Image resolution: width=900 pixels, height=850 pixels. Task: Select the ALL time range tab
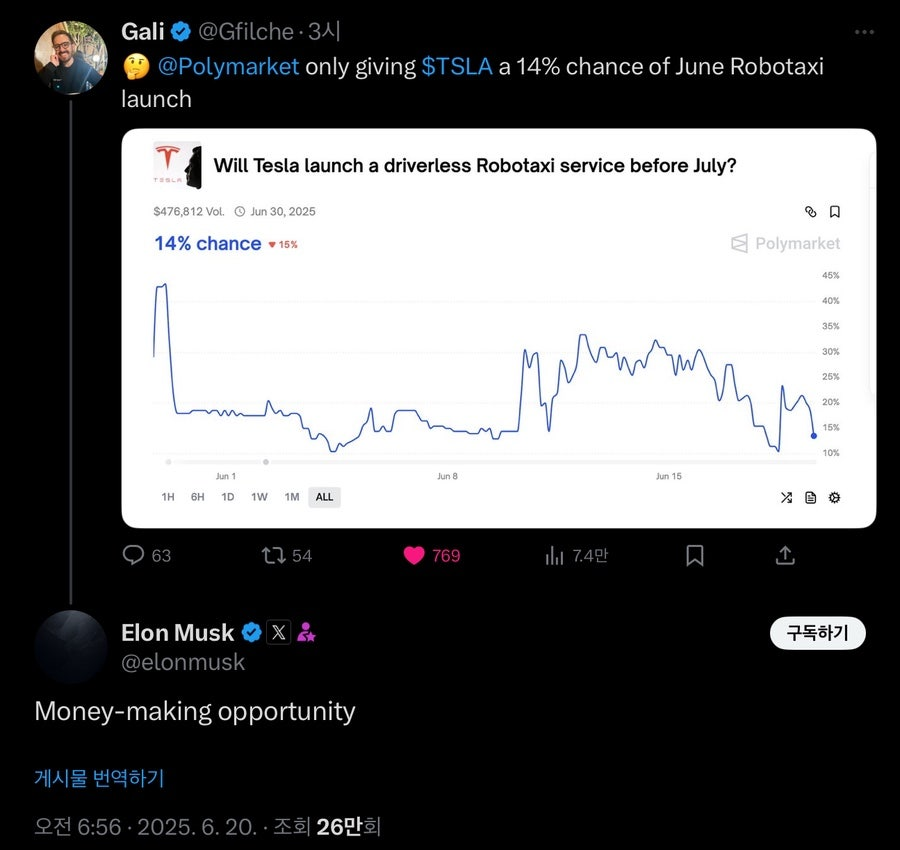324,497
